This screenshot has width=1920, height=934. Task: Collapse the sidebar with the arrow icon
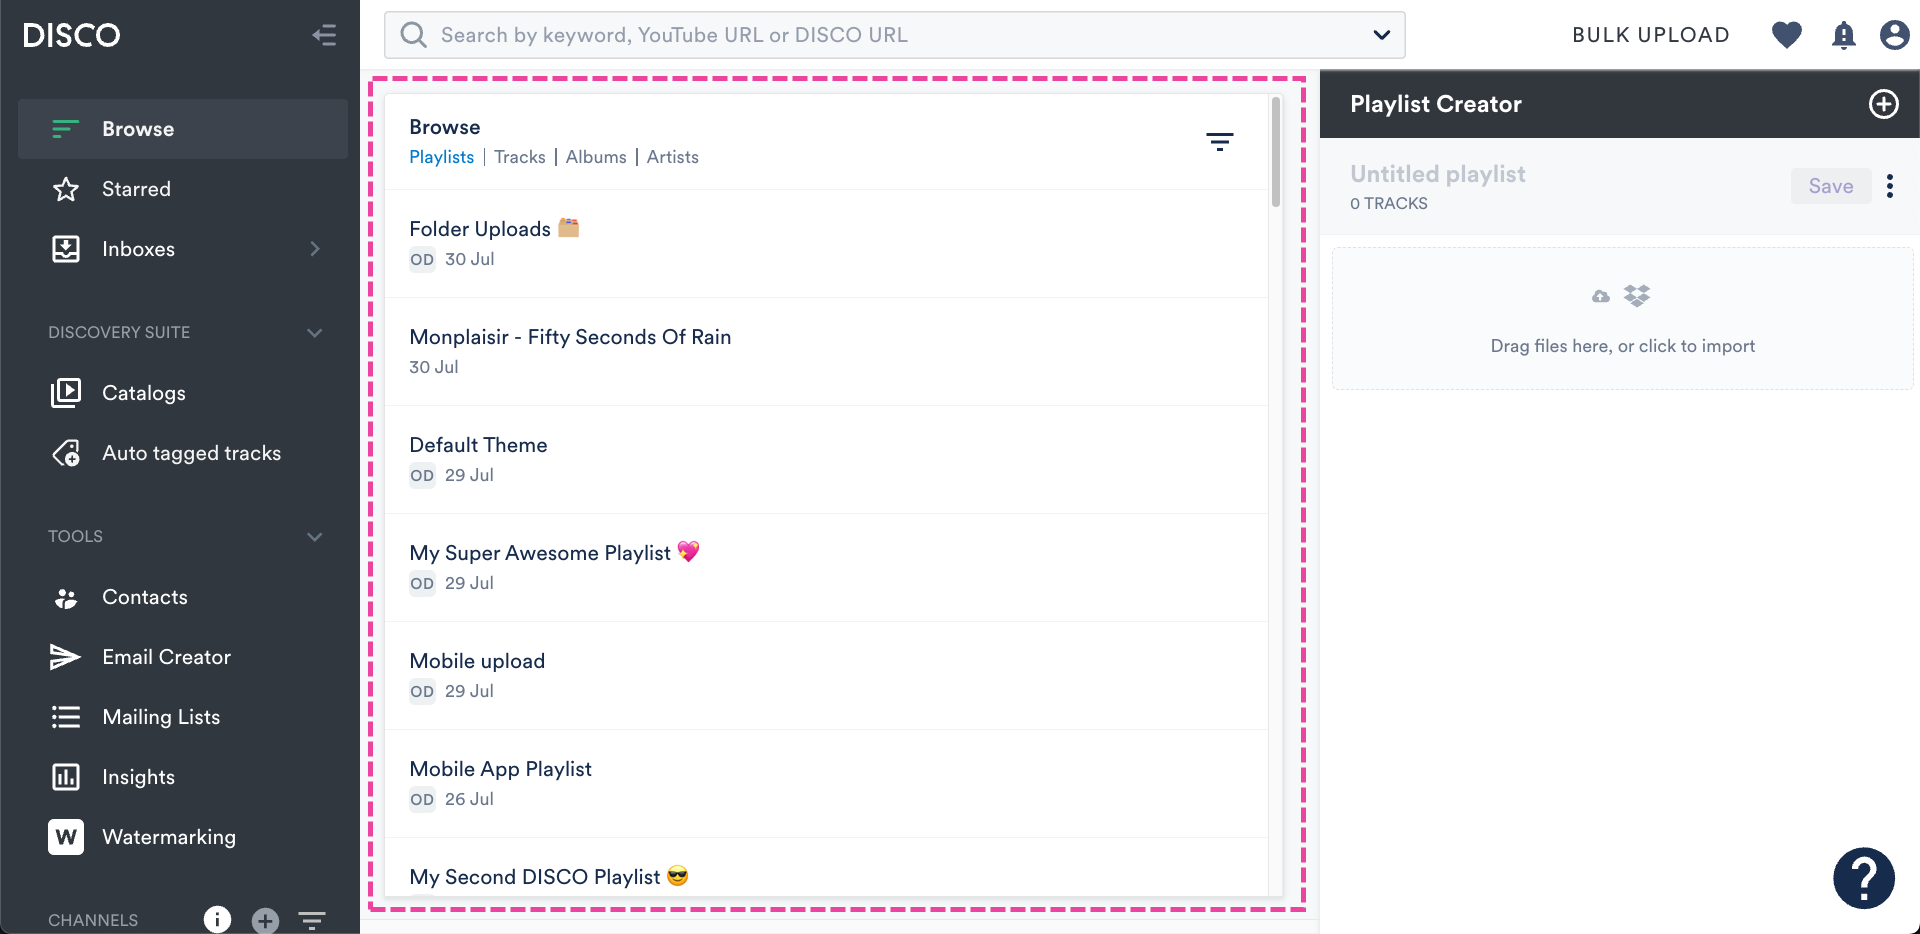pyautogui.click(x=324, y=36)
